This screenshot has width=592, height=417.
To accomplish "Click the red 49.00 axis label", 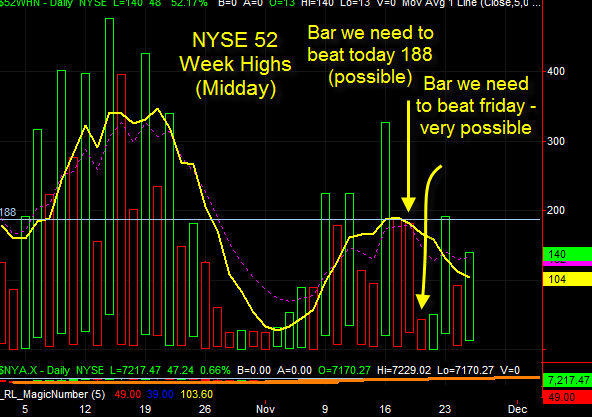I will click(567, 397).
